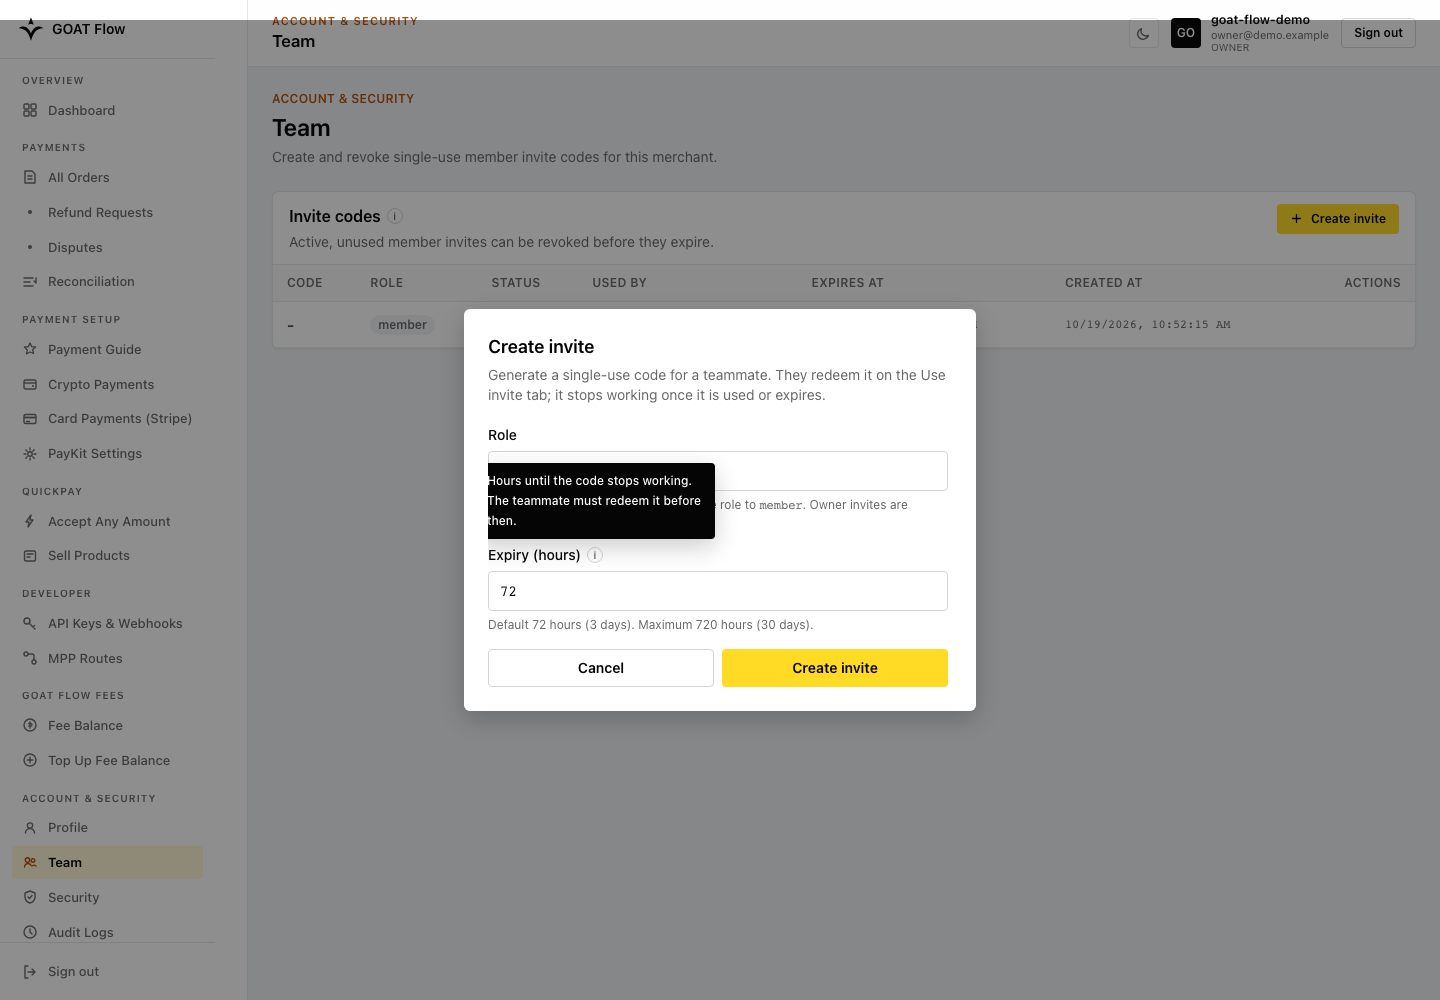Click the Top Up Fee Balance plus icon
The width and height of the screenshot is (1440, 1000).
click(30, 761)
